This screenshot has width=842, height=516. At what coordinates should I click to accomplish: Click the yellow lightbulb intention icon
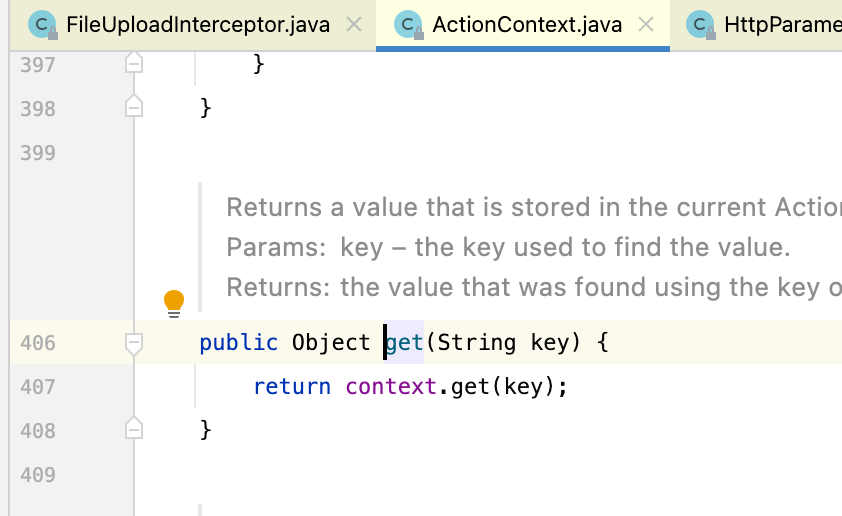click(174, 301)
